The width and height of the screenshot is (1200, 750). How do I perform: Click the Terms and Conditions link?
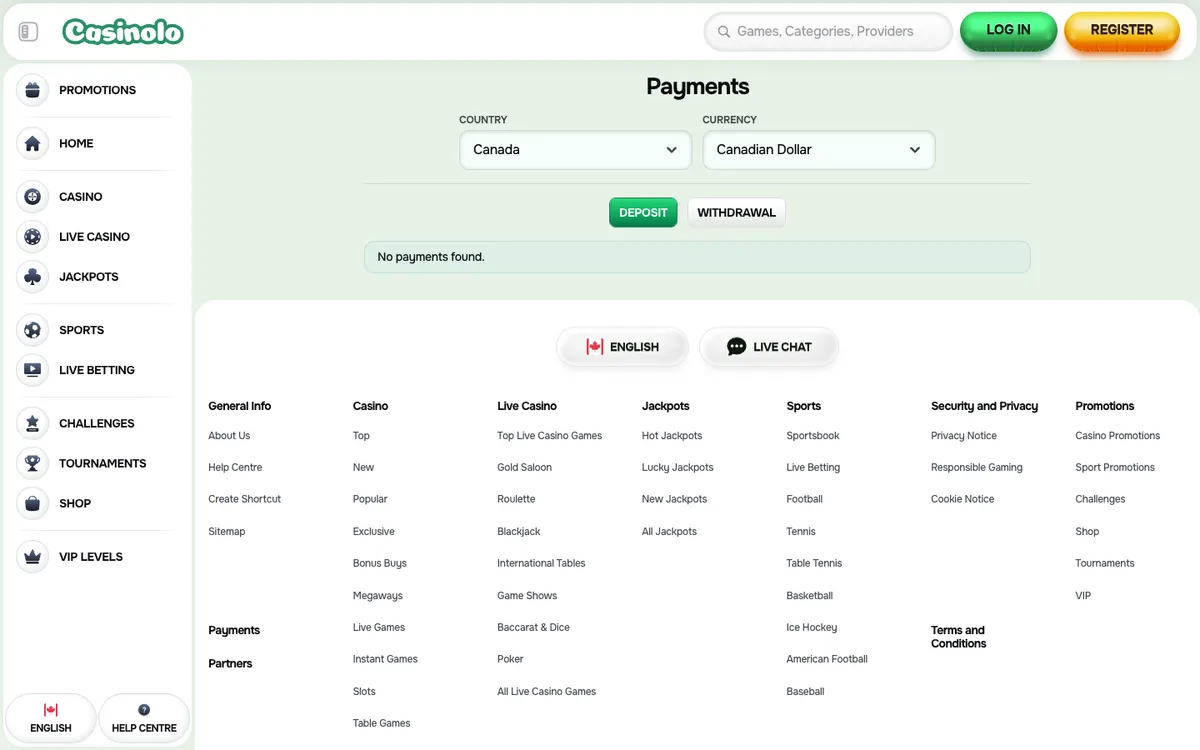tap(958, 637)
